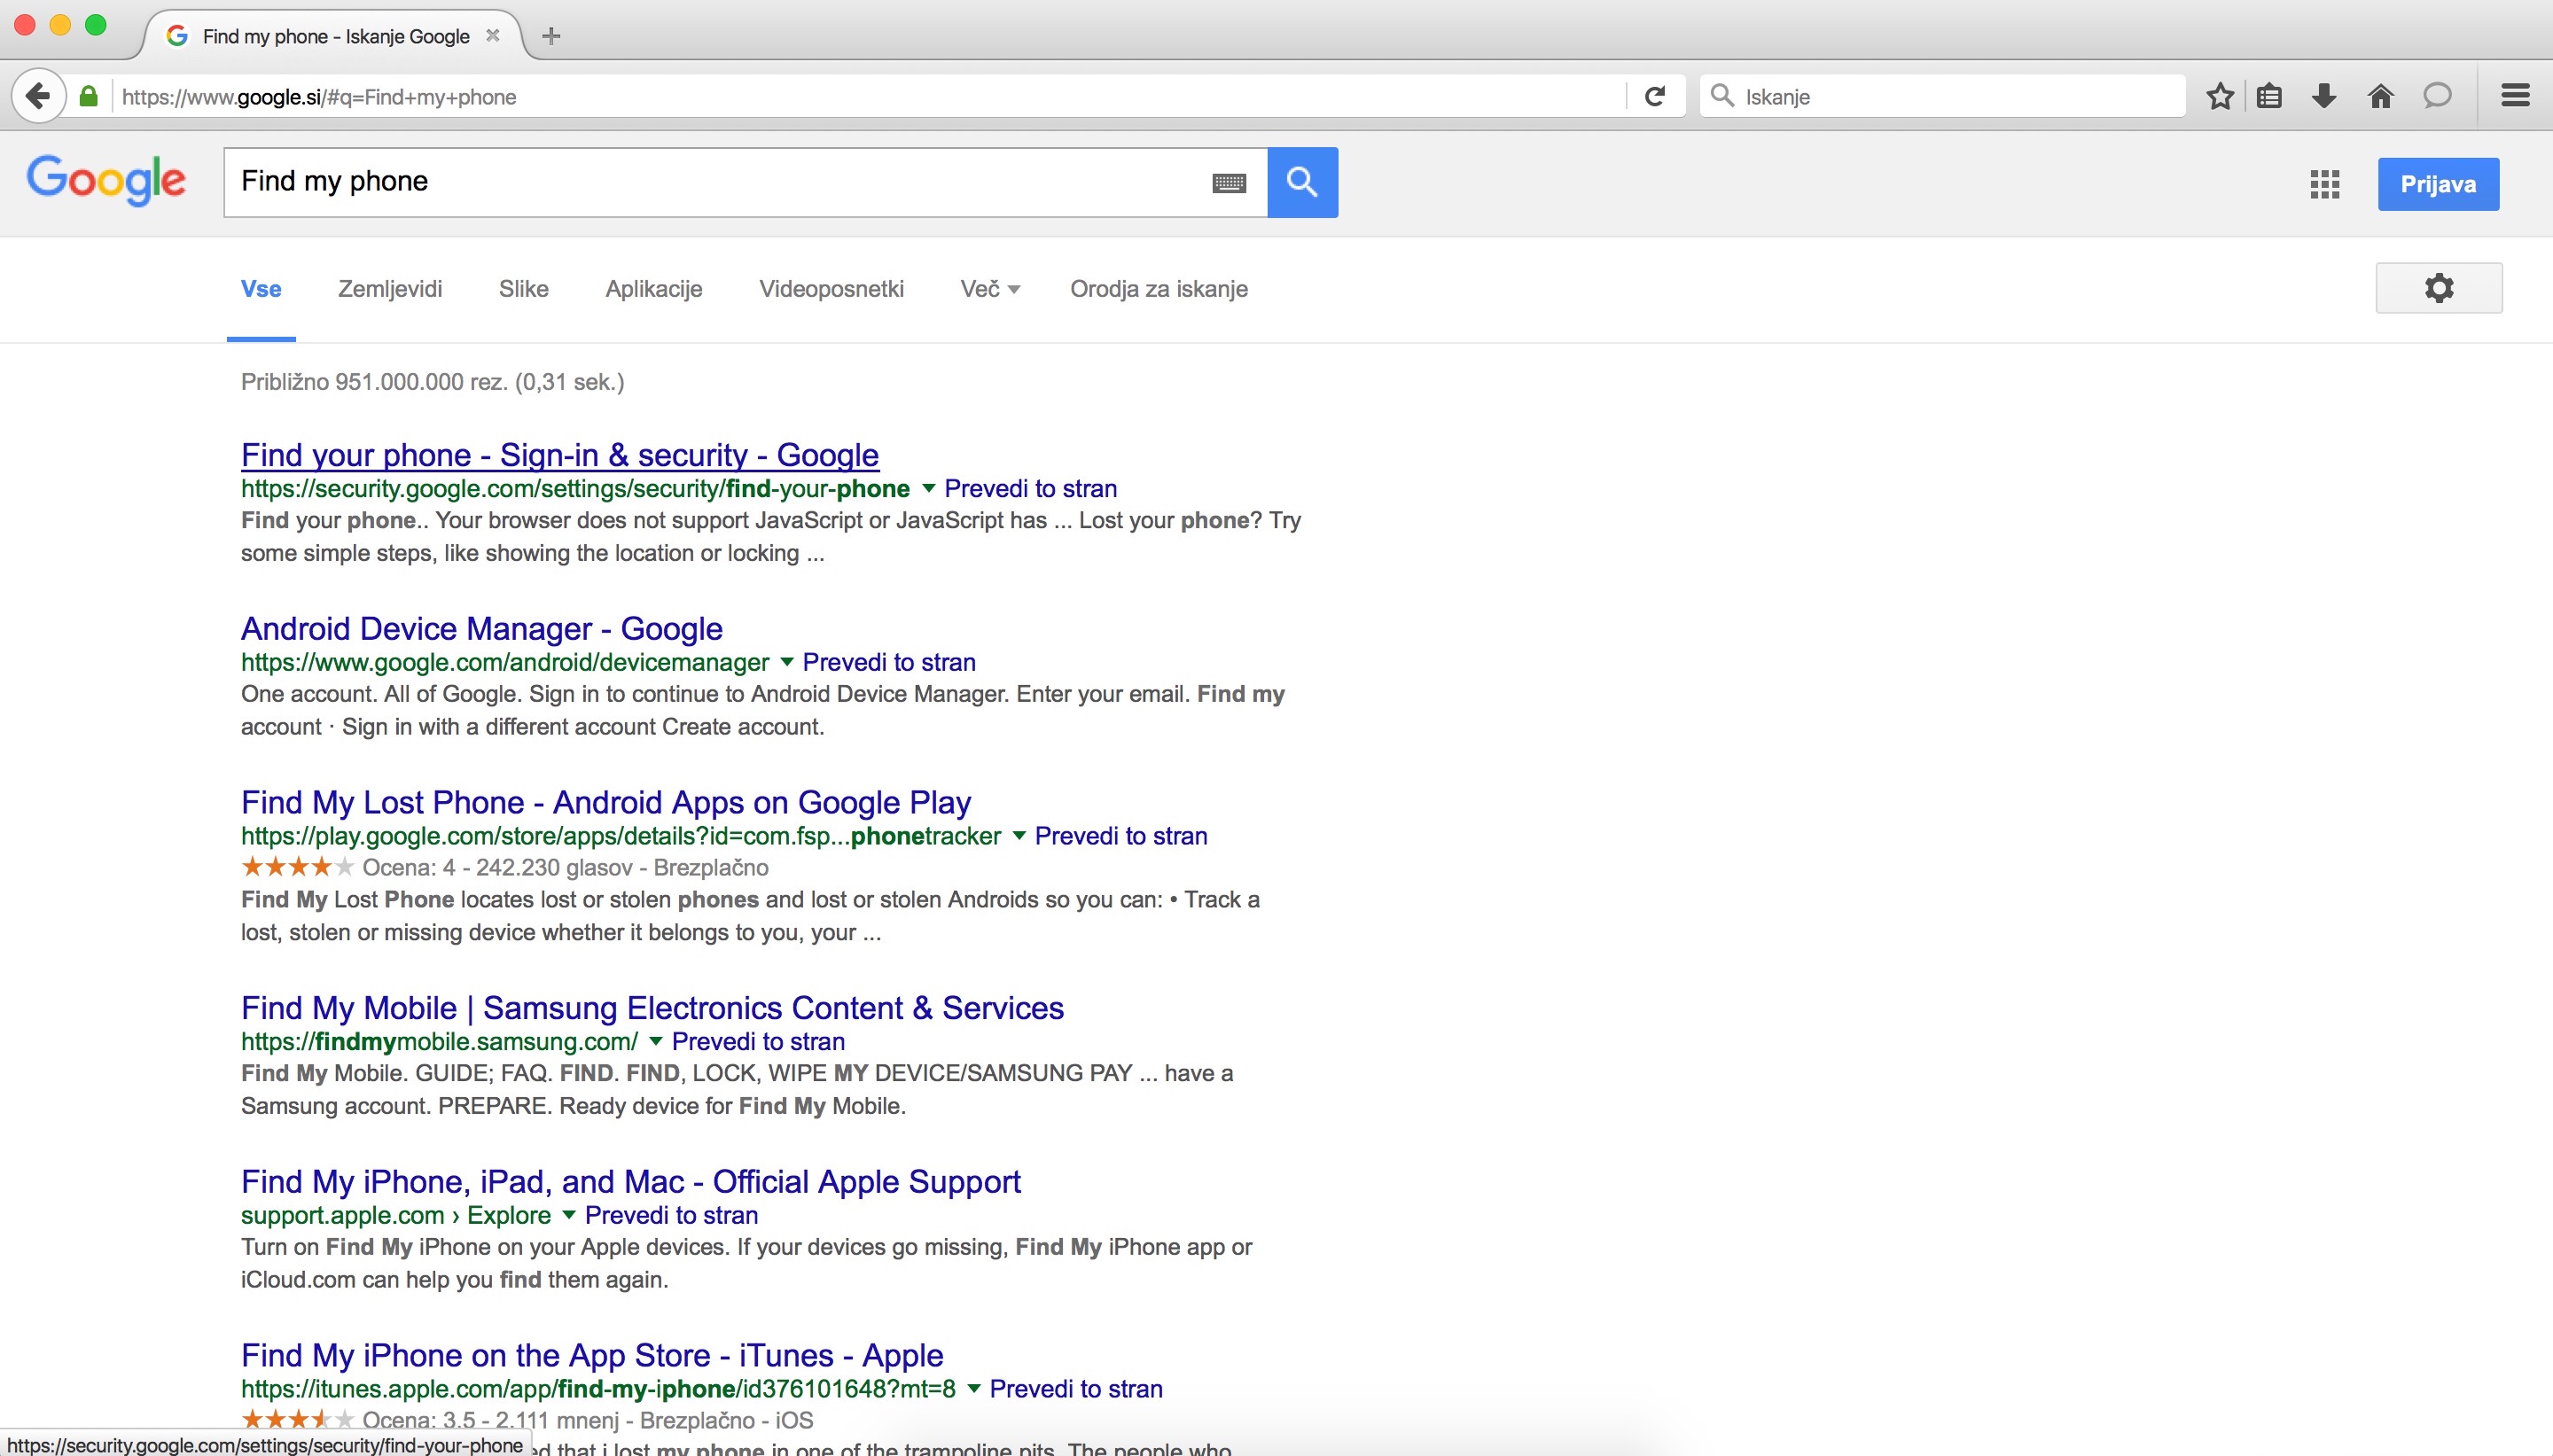This screenshot has width=2553, height=1456.
Task: Click the magnifier icon in the Iskanje search bar
Action: coord(1722,96)
